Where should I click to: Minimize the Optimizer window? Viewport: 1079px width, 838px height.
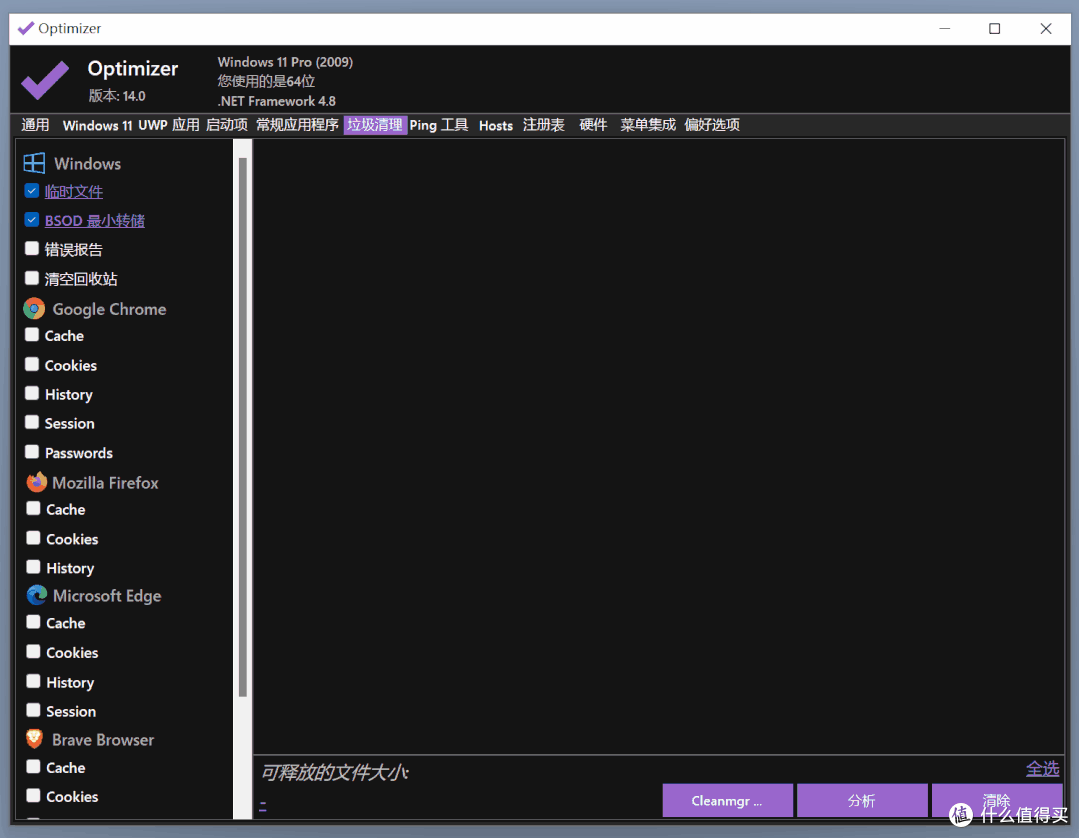pyautogui.click(x=945, y=28)
